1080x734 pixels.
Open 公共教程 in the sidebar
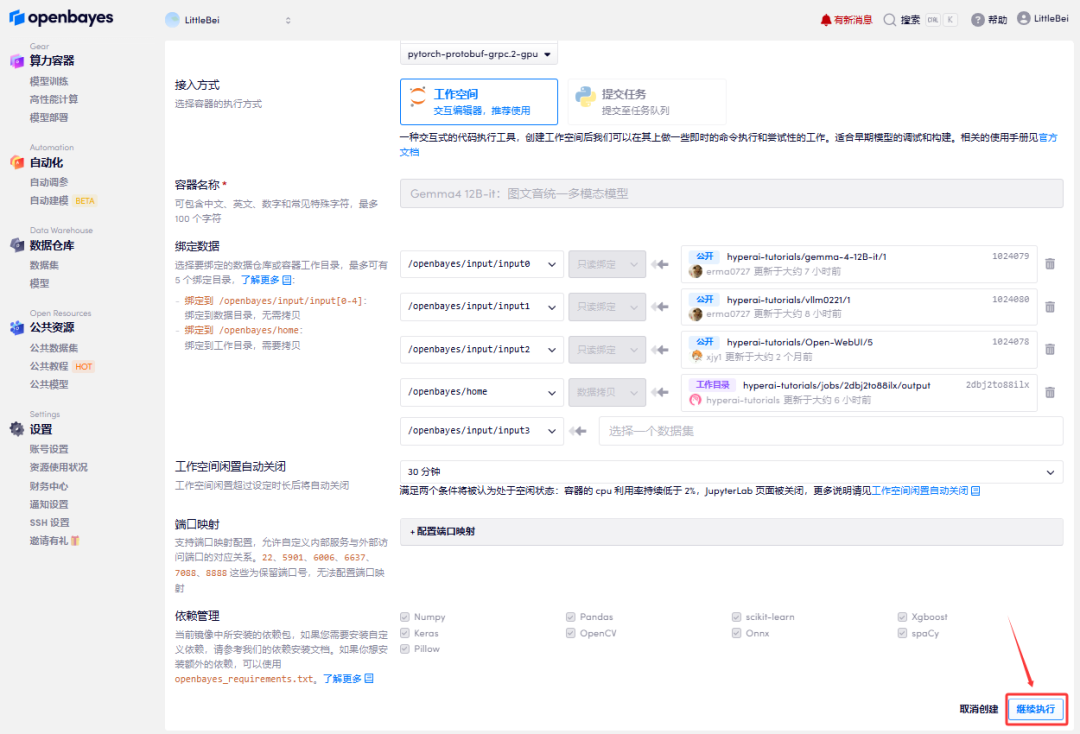point(49,366)
